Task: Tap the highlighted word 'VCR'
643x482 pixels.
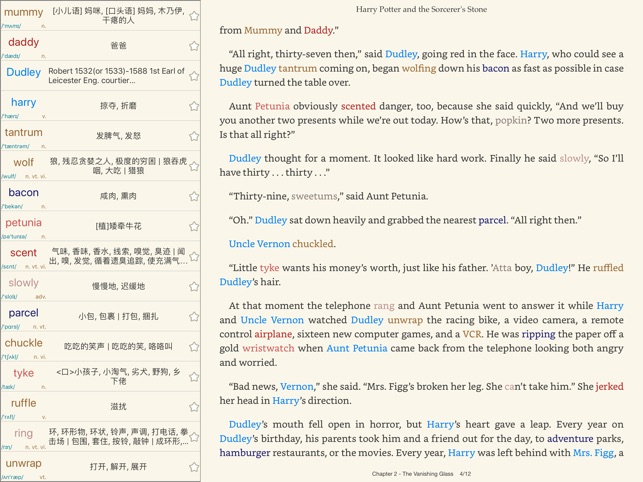Action: tap(472, 334)
